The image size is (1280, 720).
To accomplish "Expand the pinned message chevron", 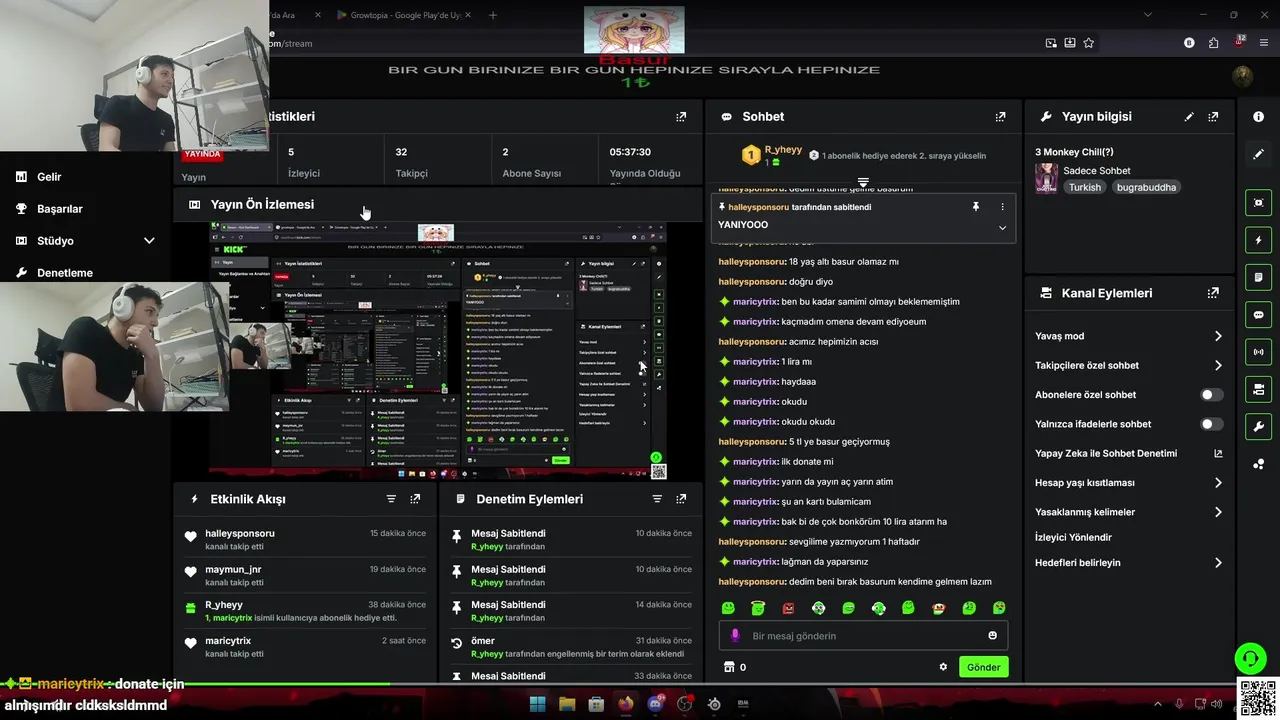I will (1002, 228).
